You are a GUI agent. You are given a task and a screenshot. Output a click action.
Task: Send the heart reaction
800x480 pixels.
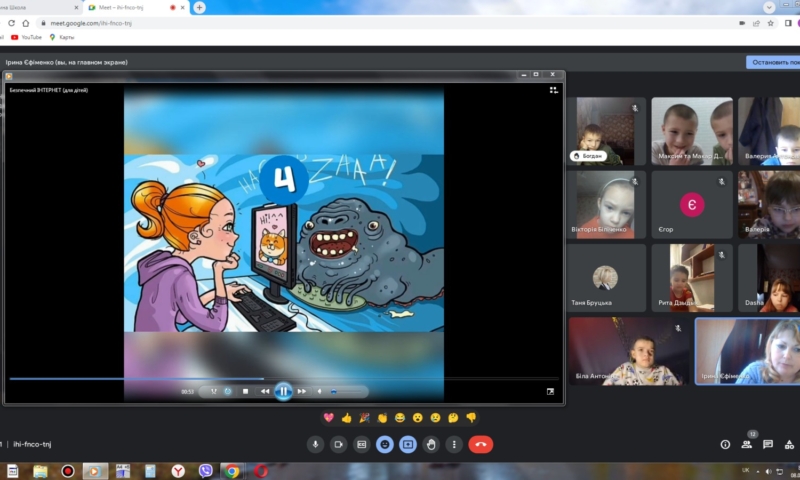[329, 418]
